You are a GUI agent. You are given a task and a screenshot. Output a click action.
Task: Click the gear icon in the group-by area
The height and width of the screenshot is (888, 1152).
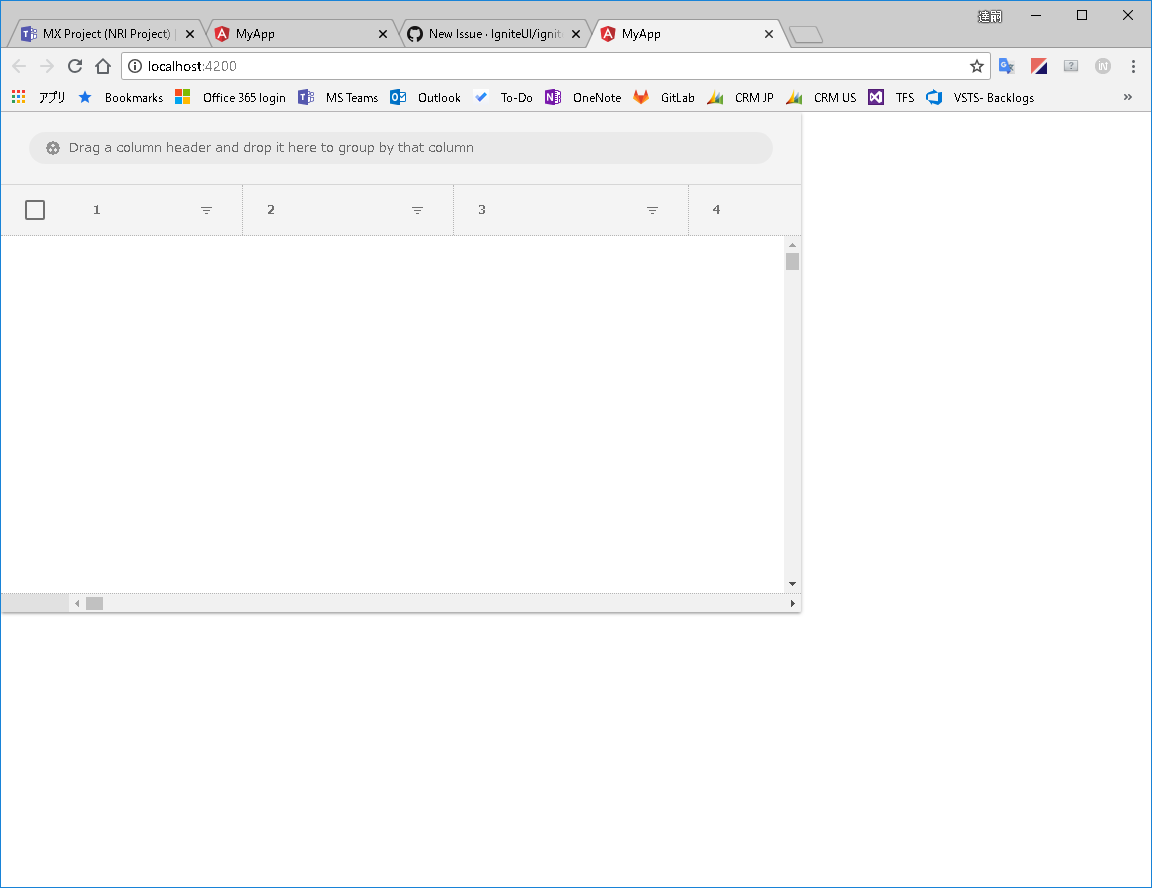(53, 147)
